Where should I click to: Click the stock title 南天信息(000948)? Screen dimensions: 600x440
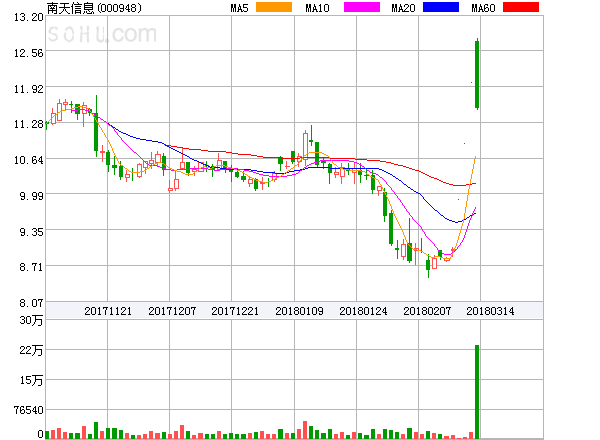94,8
